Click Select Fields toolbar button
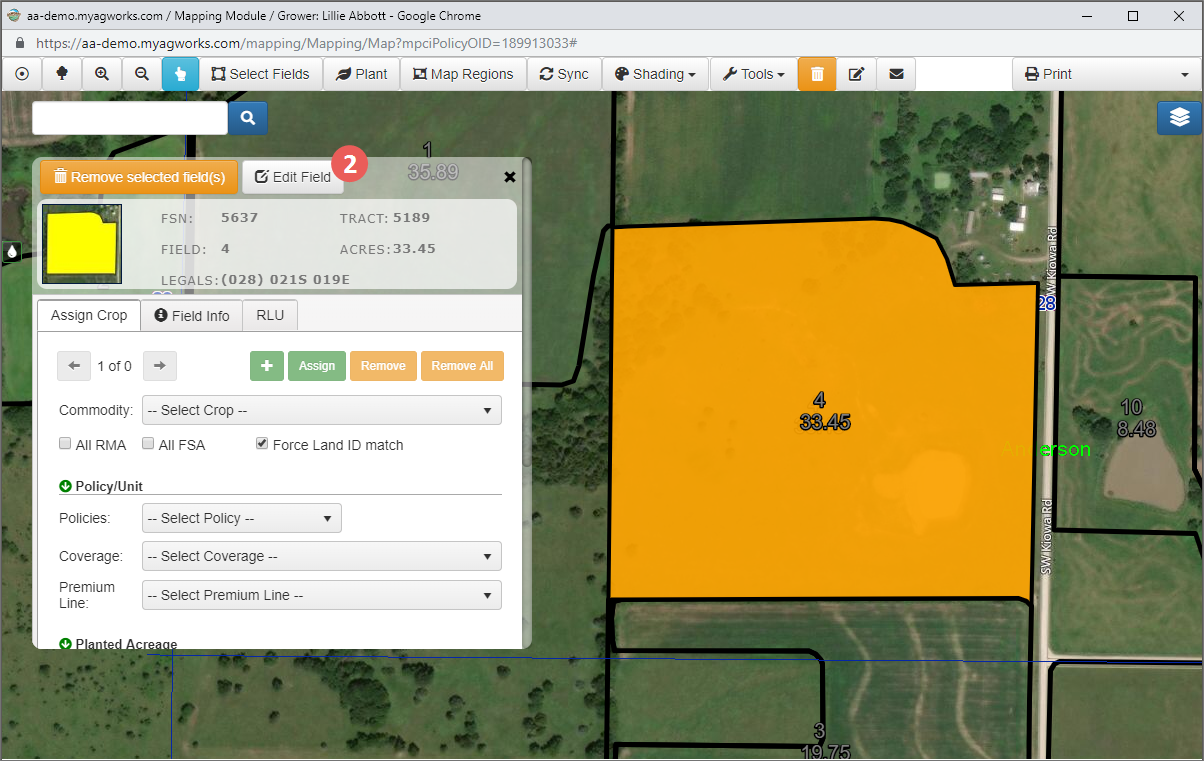 pyautogui.click(x=261, y=74)
